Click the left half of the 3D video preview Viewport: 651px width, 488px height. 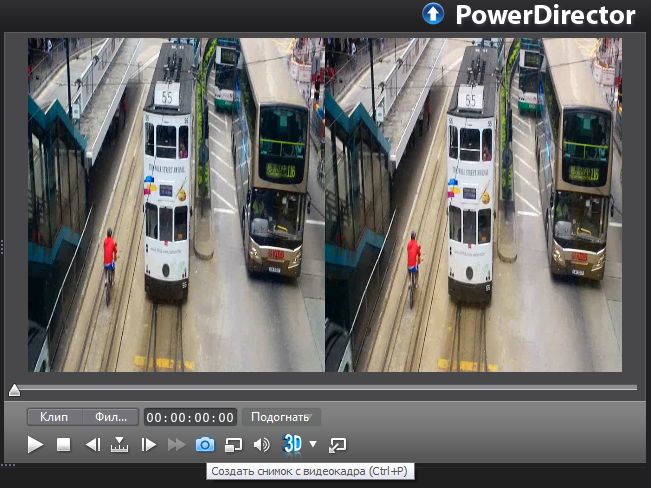pos(177,205)
